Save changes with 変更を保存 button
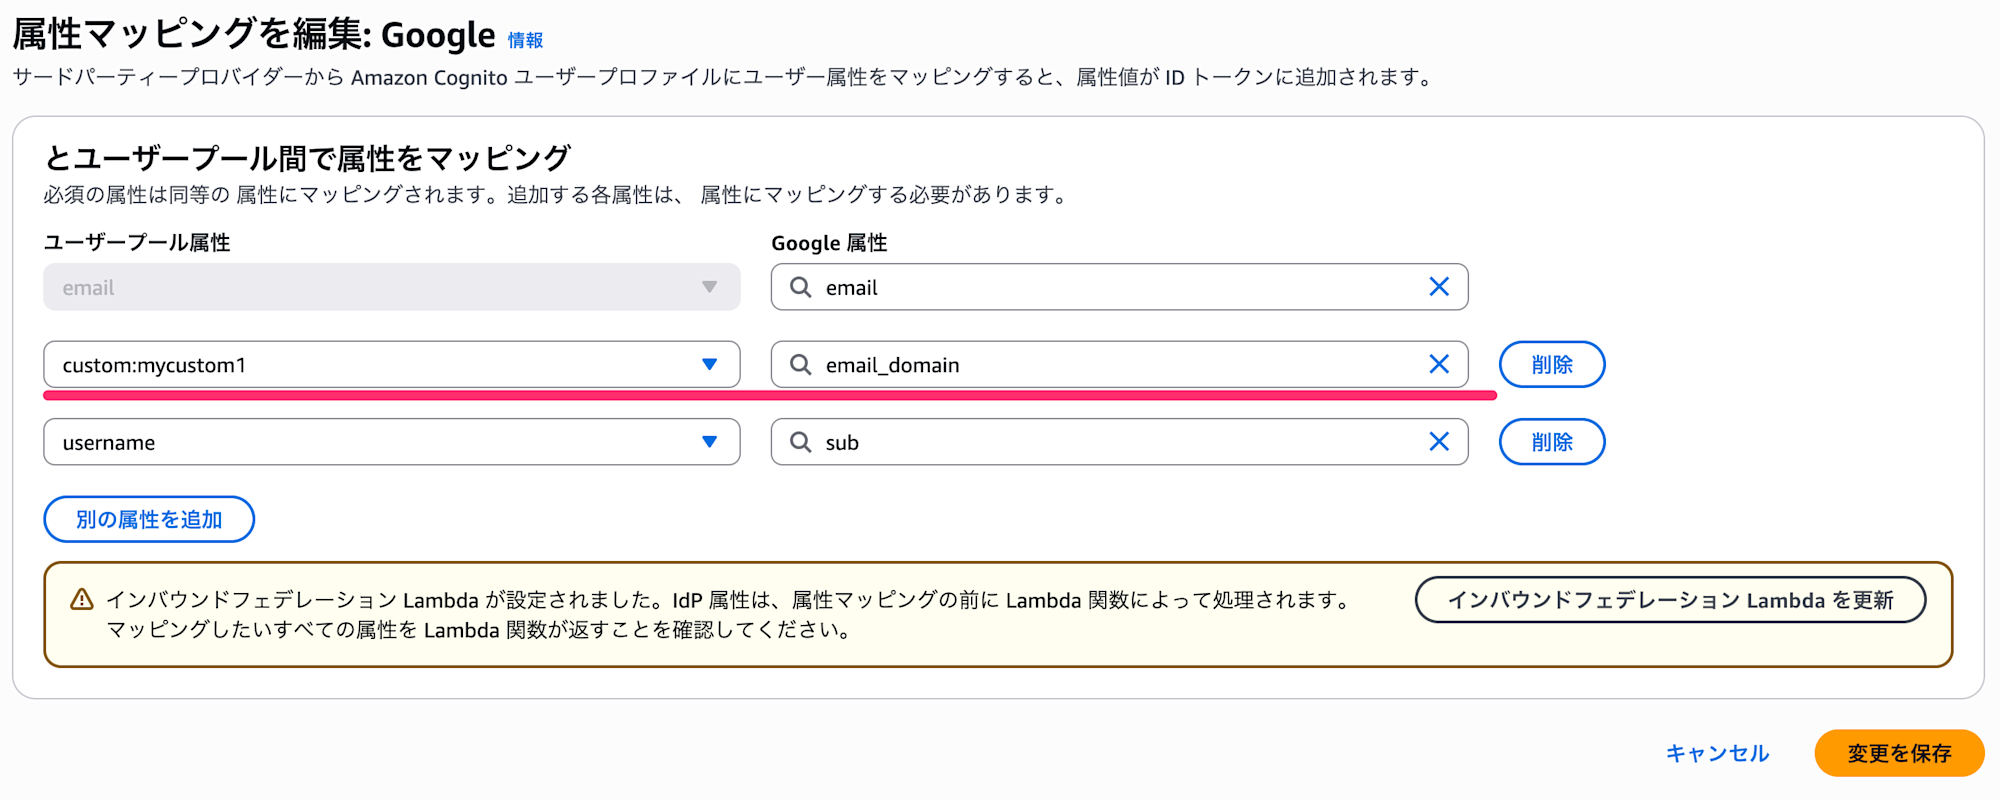The width and height of the screenshot is (2000, 800). (x=1898, y=753)
